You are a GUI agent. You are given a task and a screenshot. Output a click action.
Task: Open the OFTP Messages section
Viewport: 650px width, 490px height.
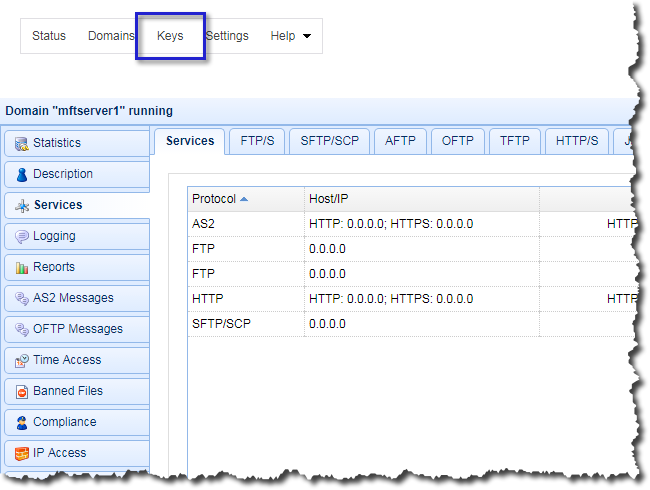(77, 330)
